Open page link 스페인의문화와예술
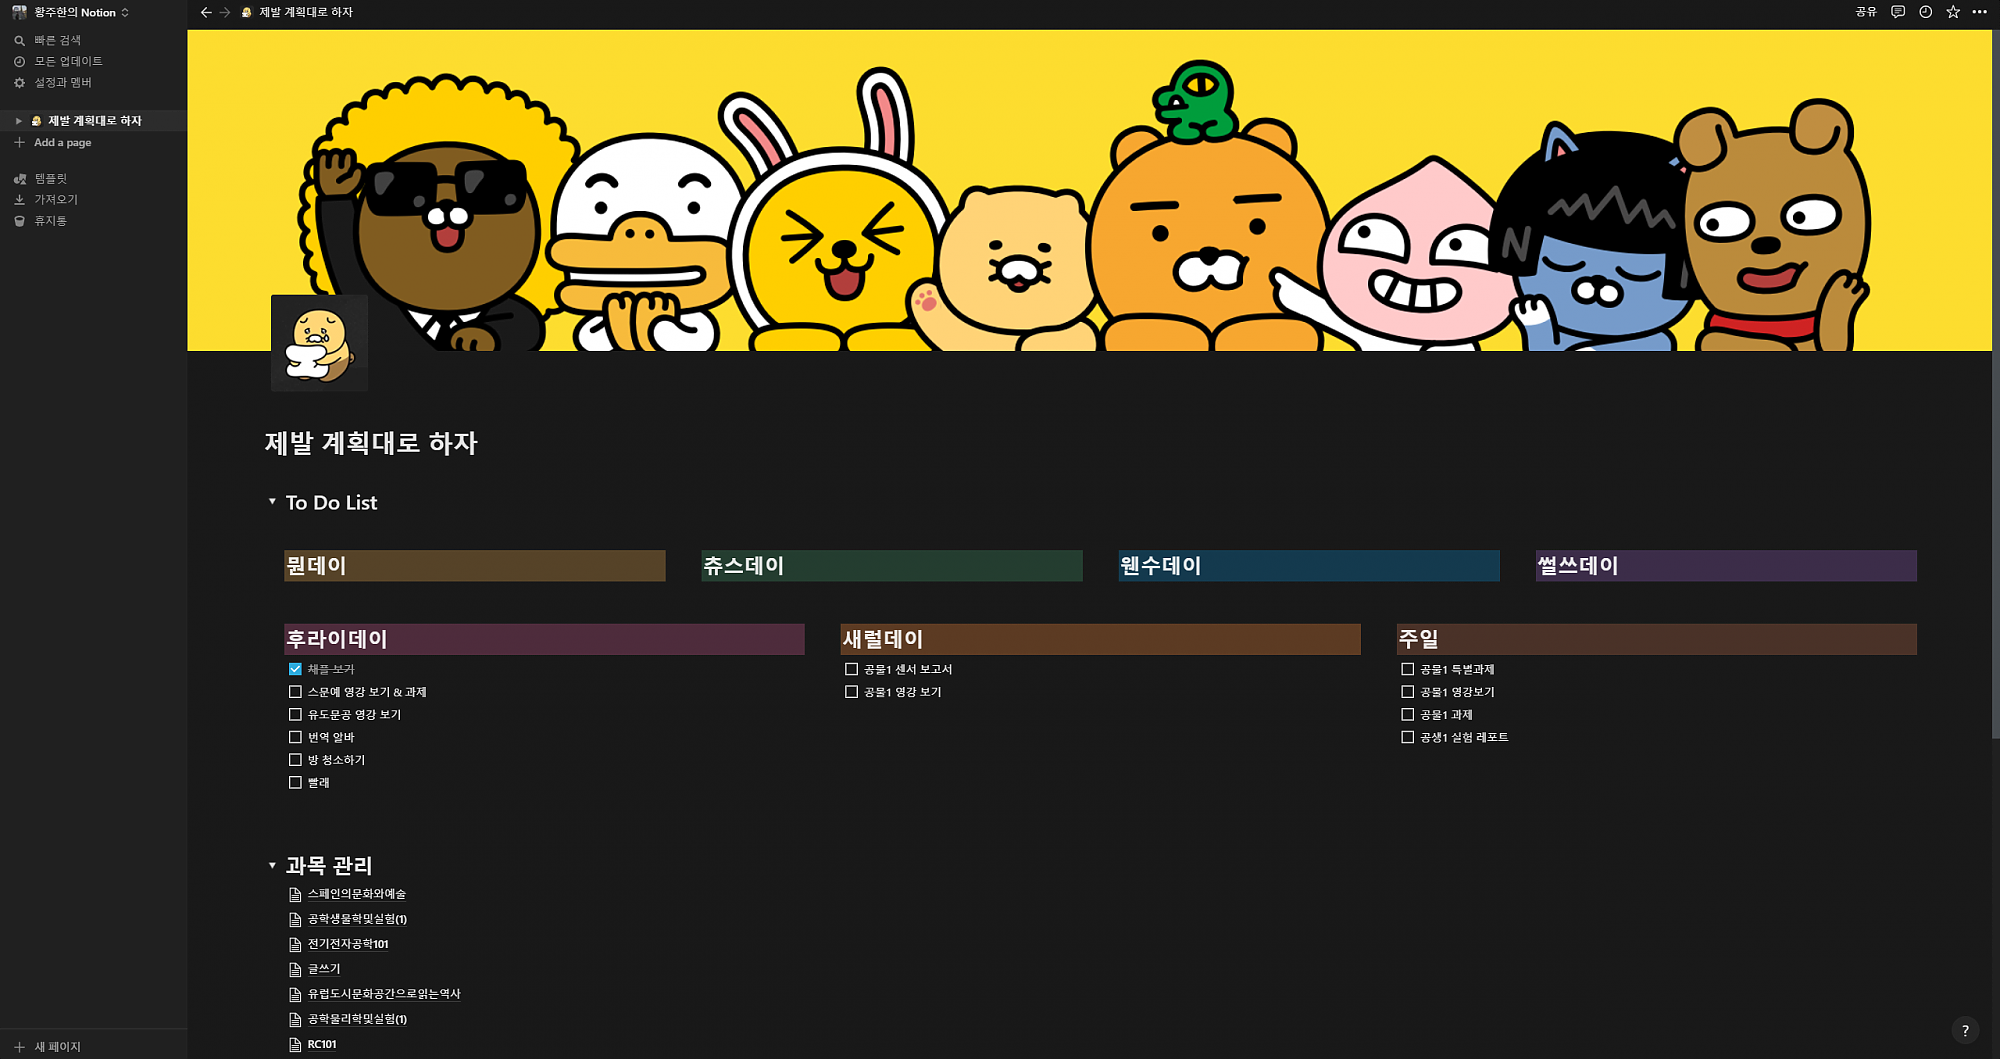 click(356, 894)
